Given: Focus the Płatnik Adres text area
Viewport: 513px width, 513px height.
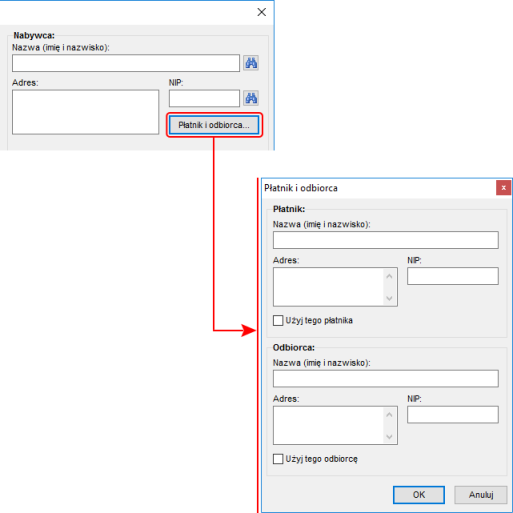Looking at the screenshot, I should click(329, 287).
